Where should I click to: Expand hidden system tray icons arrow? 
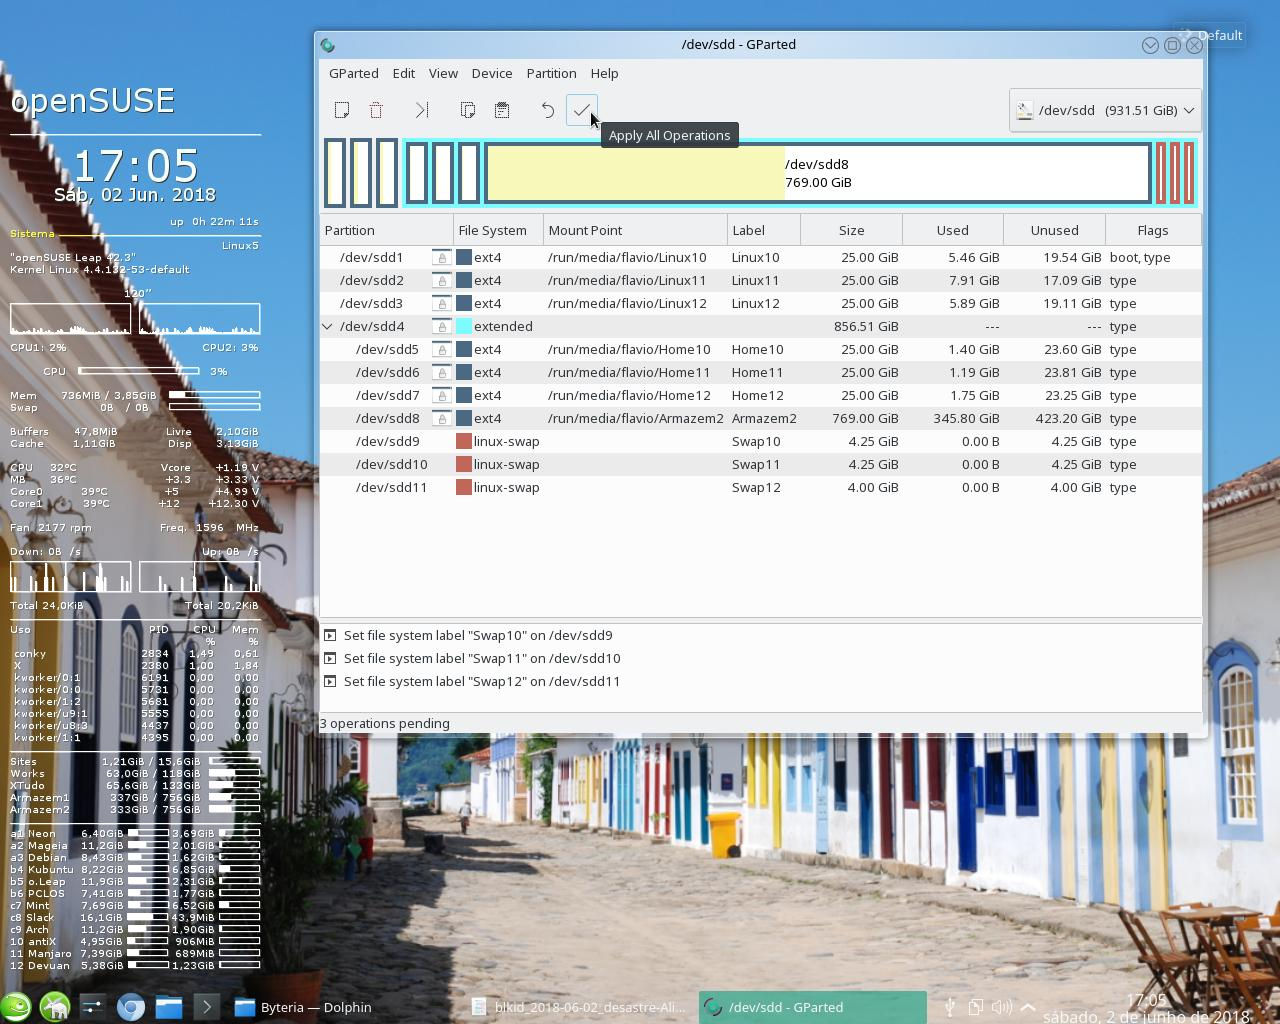pos(1027,1007)
